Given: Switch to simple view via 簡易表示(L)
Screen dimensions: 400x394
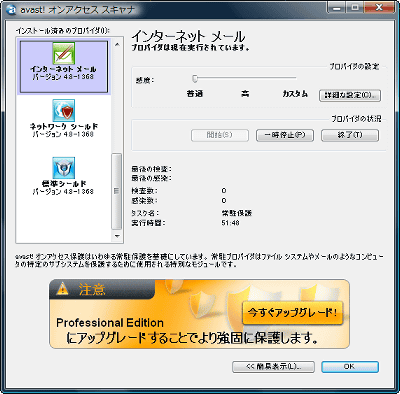Looking at the screenshot, I should coord(273,367).
